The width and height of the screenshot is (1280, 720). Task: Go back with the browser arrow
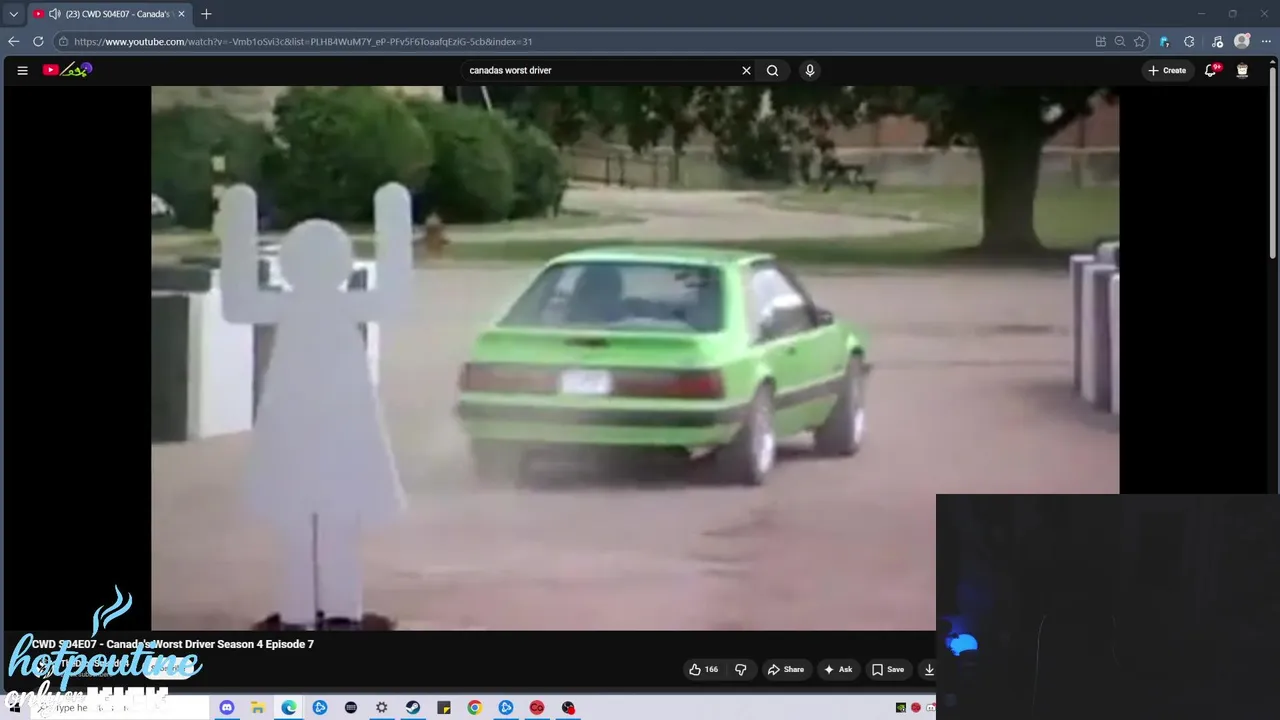(x=13, y=41)
